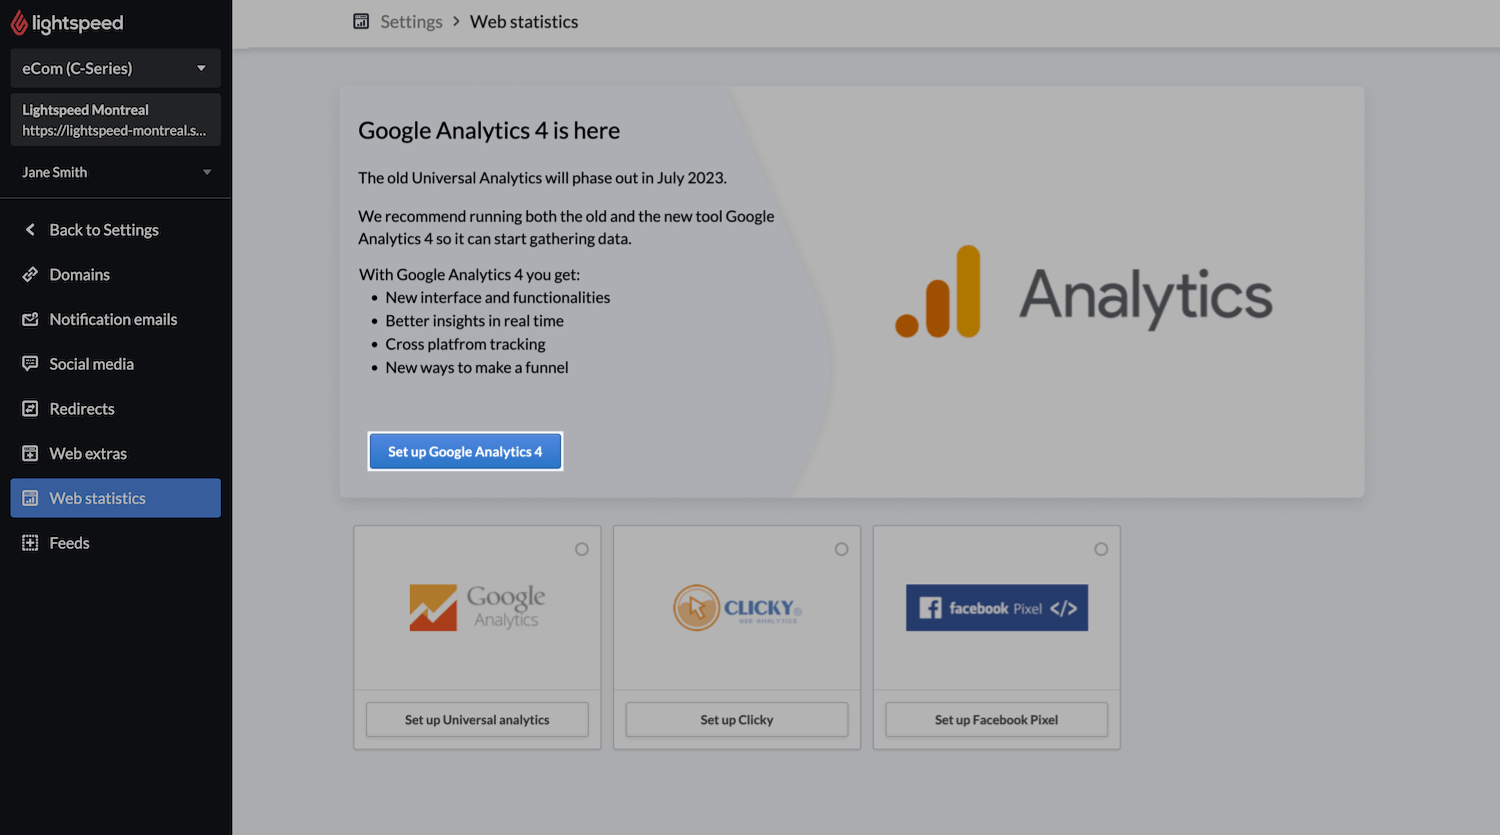Select the Clicky card radio button

coord(842,549)
